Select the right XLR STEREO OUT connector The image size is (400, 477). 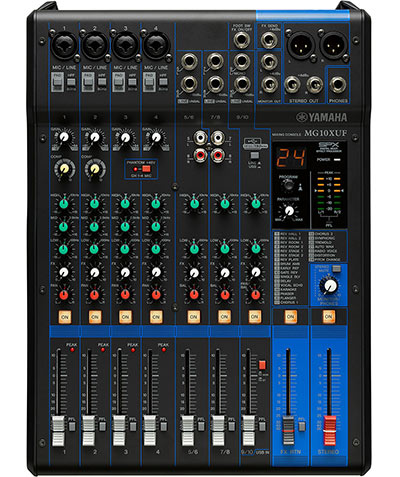point(333,45)
